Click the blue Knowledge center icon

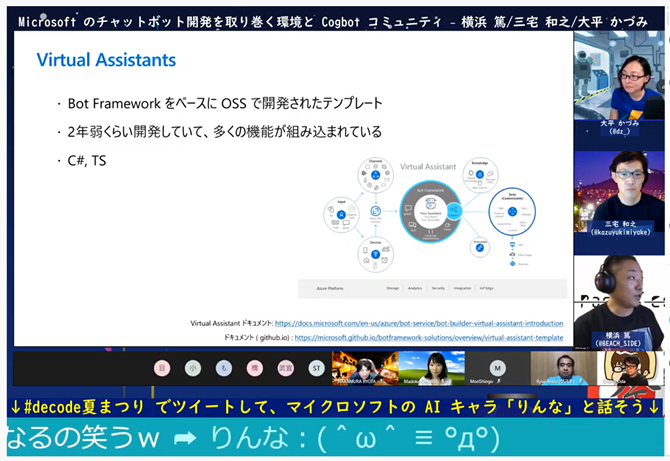pyautogui.click(x=480, y=174)
